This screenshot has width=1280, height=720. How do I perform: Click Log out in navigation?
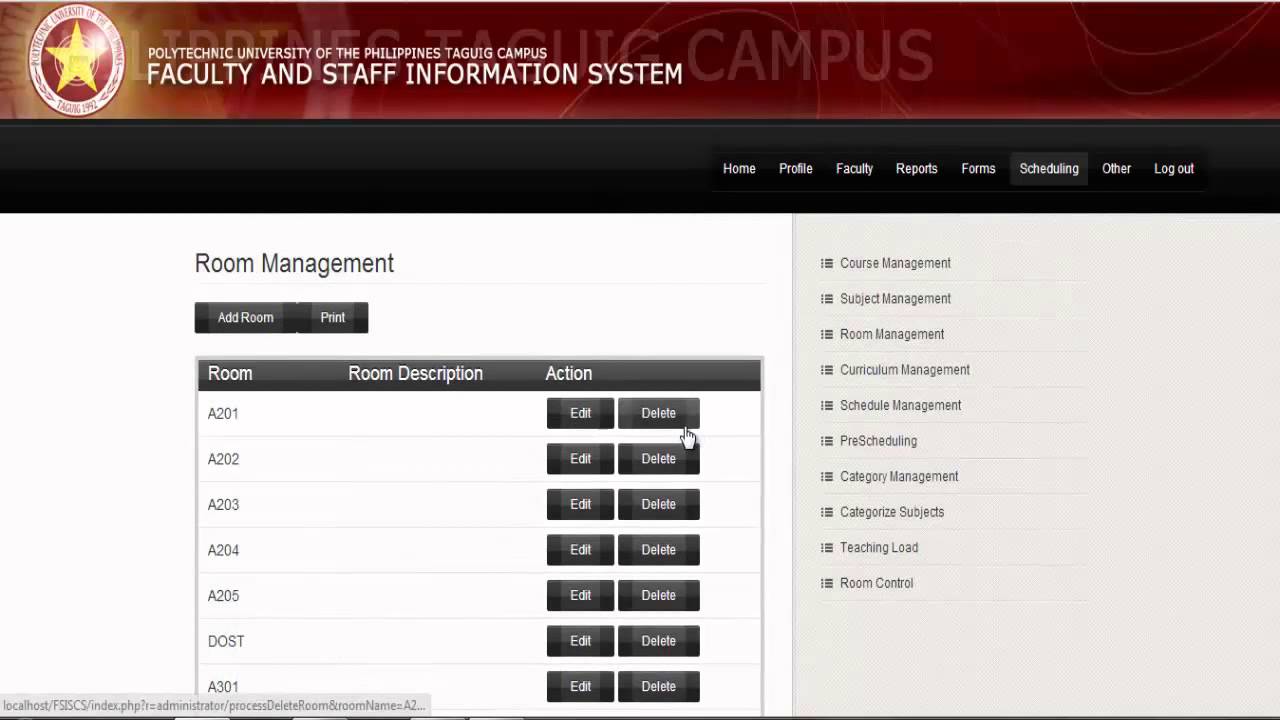[1174, 169]
